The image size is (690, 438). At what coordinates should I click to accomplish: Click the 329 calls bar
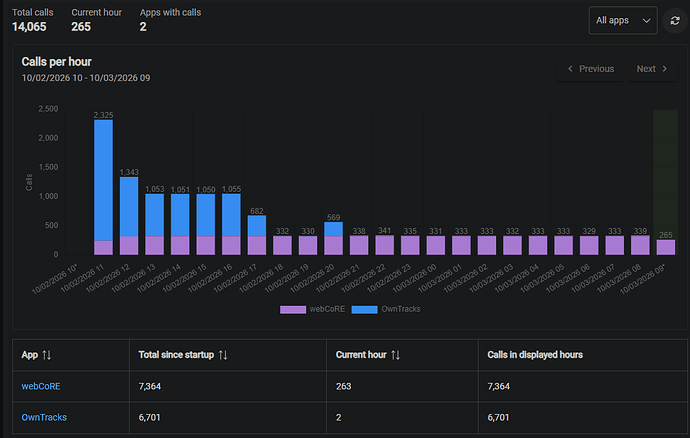589,245
